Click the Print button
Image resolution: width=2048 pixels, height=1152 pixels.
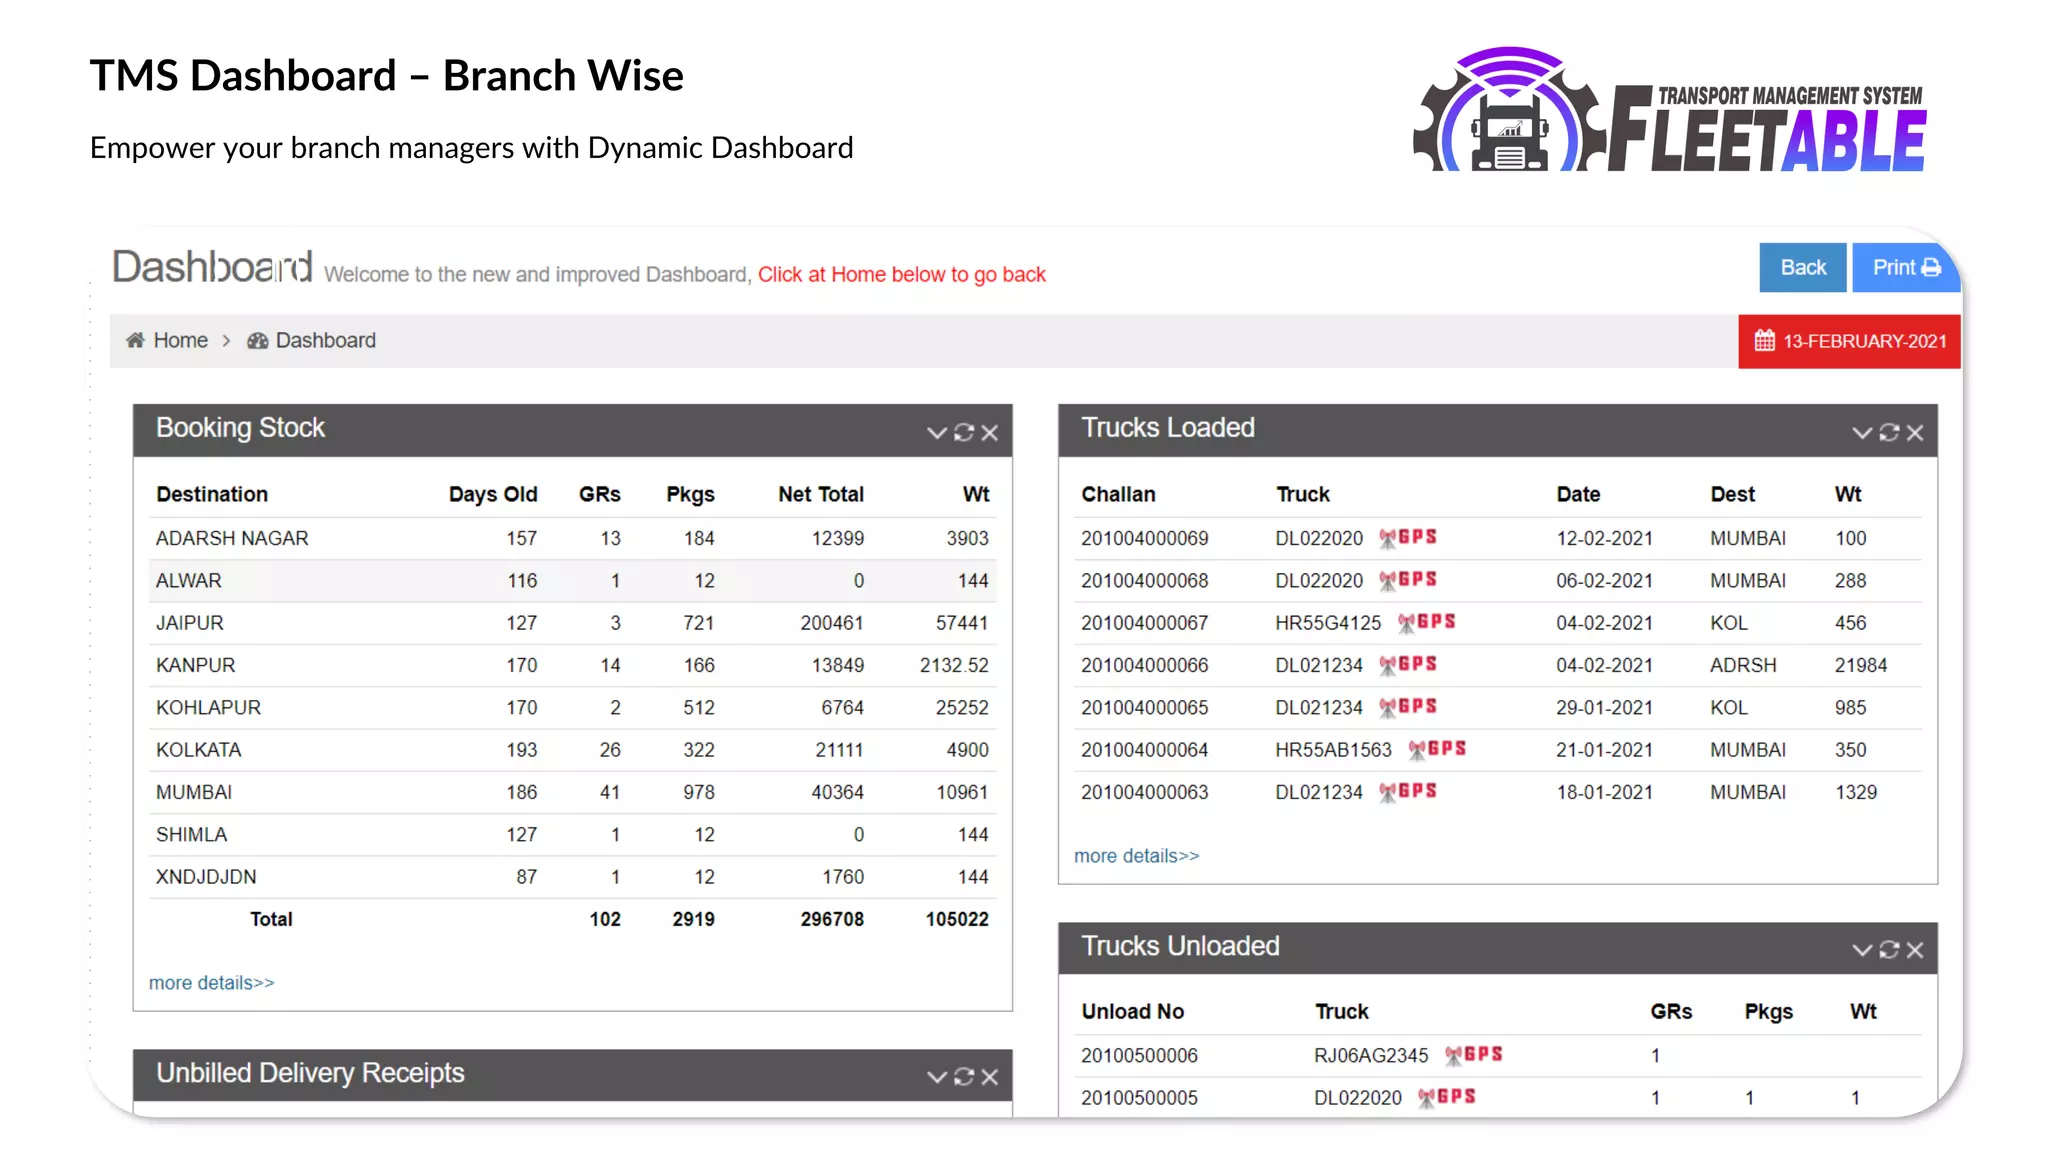tap(1905, 268)
